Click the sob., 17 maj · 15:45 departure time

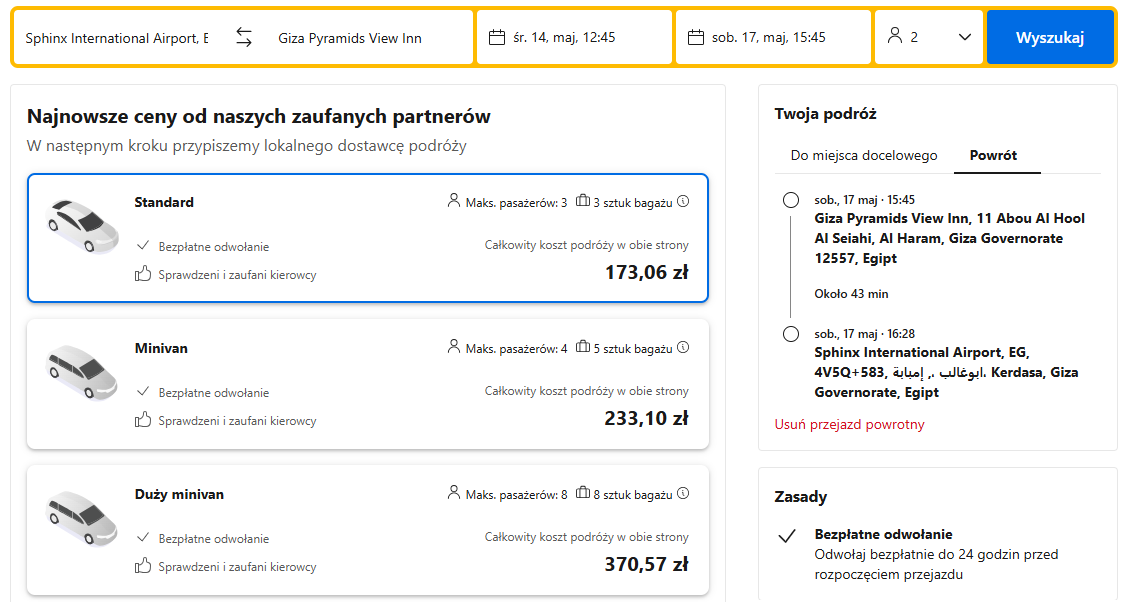tap(864, 200)
